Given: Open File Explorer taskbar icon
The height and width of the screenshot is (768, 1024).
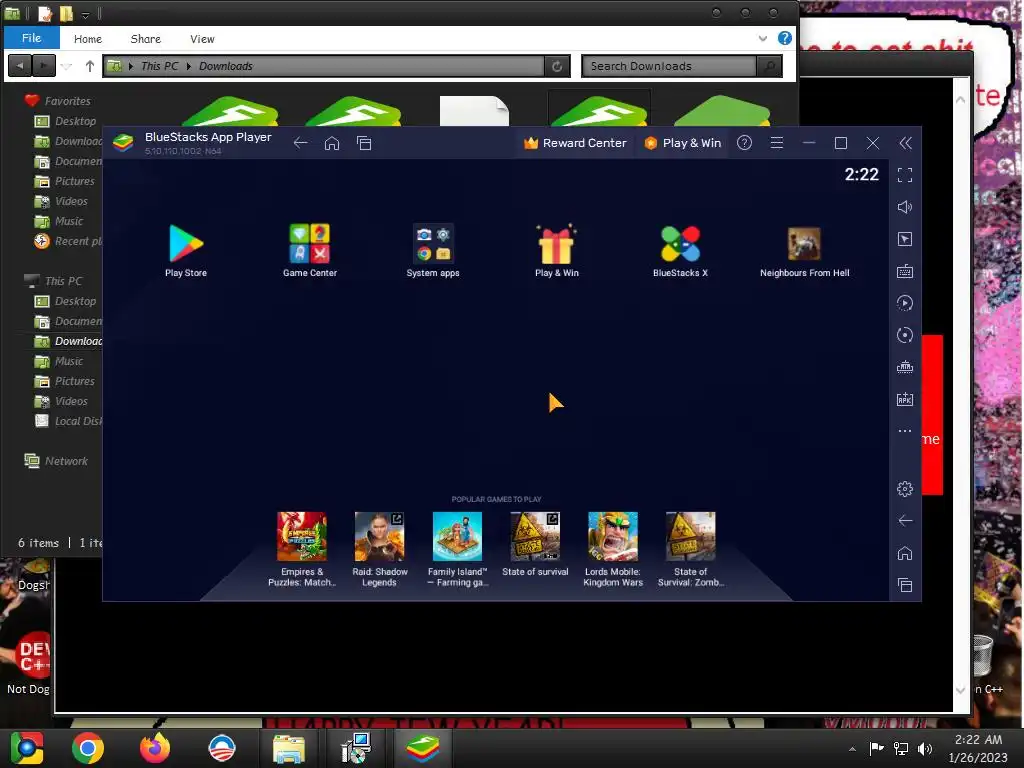Looking at the screenshot, I should [x=288, y=748].
